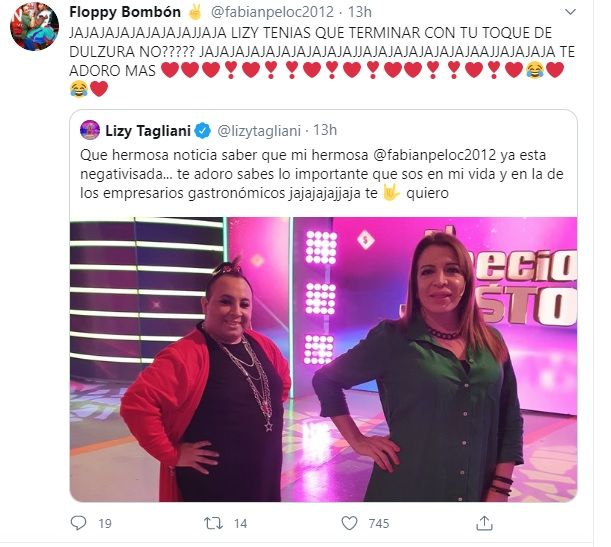Open the Lizy Tagliani display name
This screenshot has height=547, width=611.
click(x=148, y=131)
